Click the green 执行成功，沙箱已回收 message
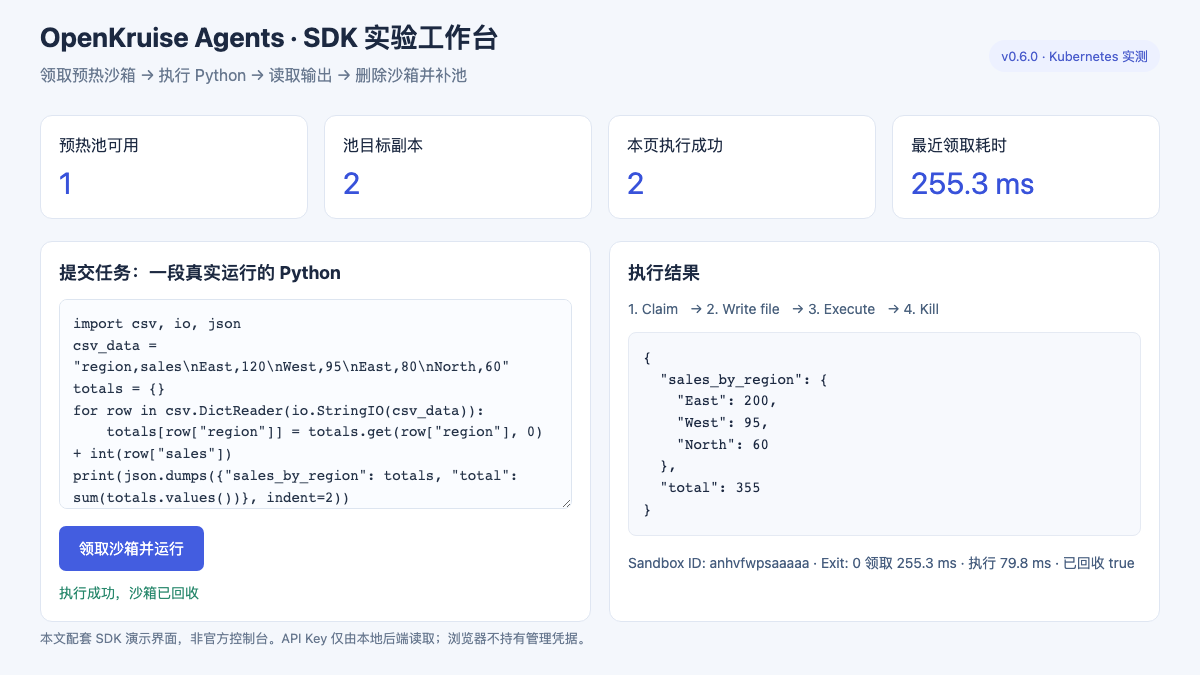Image resolution: width=1200 pixels, height=675 pixels. click(x=129, y=593)
